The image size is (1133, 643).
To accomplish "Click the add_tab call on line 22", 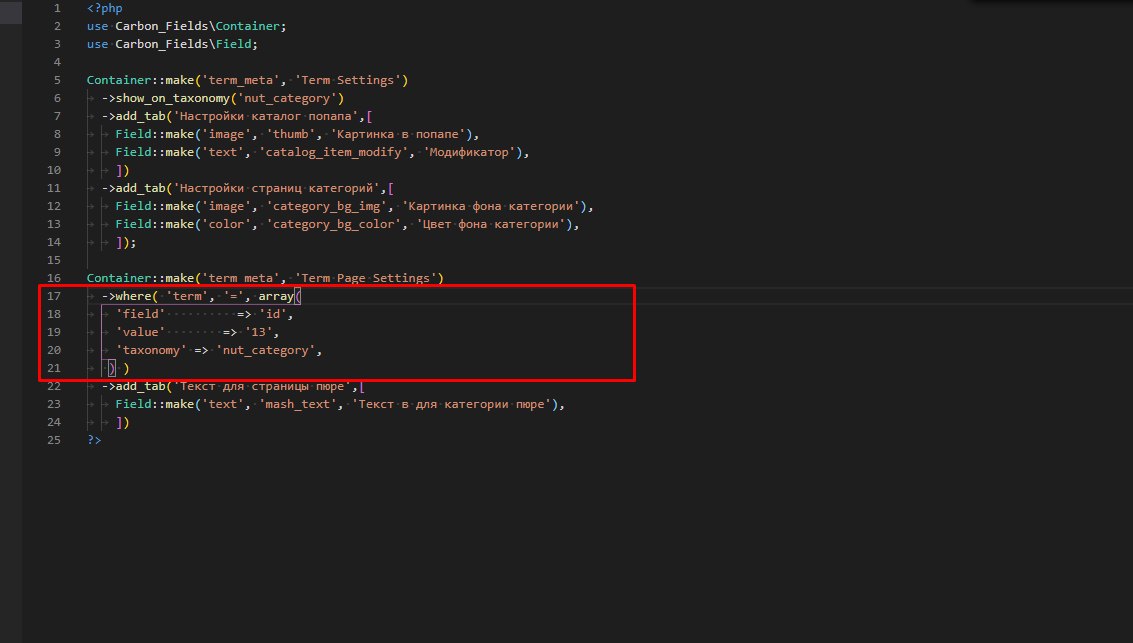I will [x=140, y=387].
